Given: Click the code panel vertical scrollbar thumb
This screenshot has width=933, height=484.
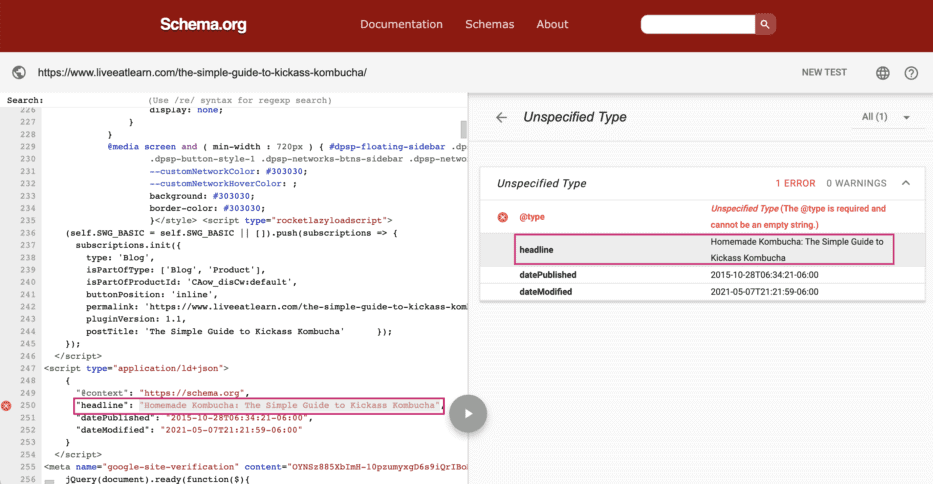Looking at the screenshot, I should coord(464,129).
